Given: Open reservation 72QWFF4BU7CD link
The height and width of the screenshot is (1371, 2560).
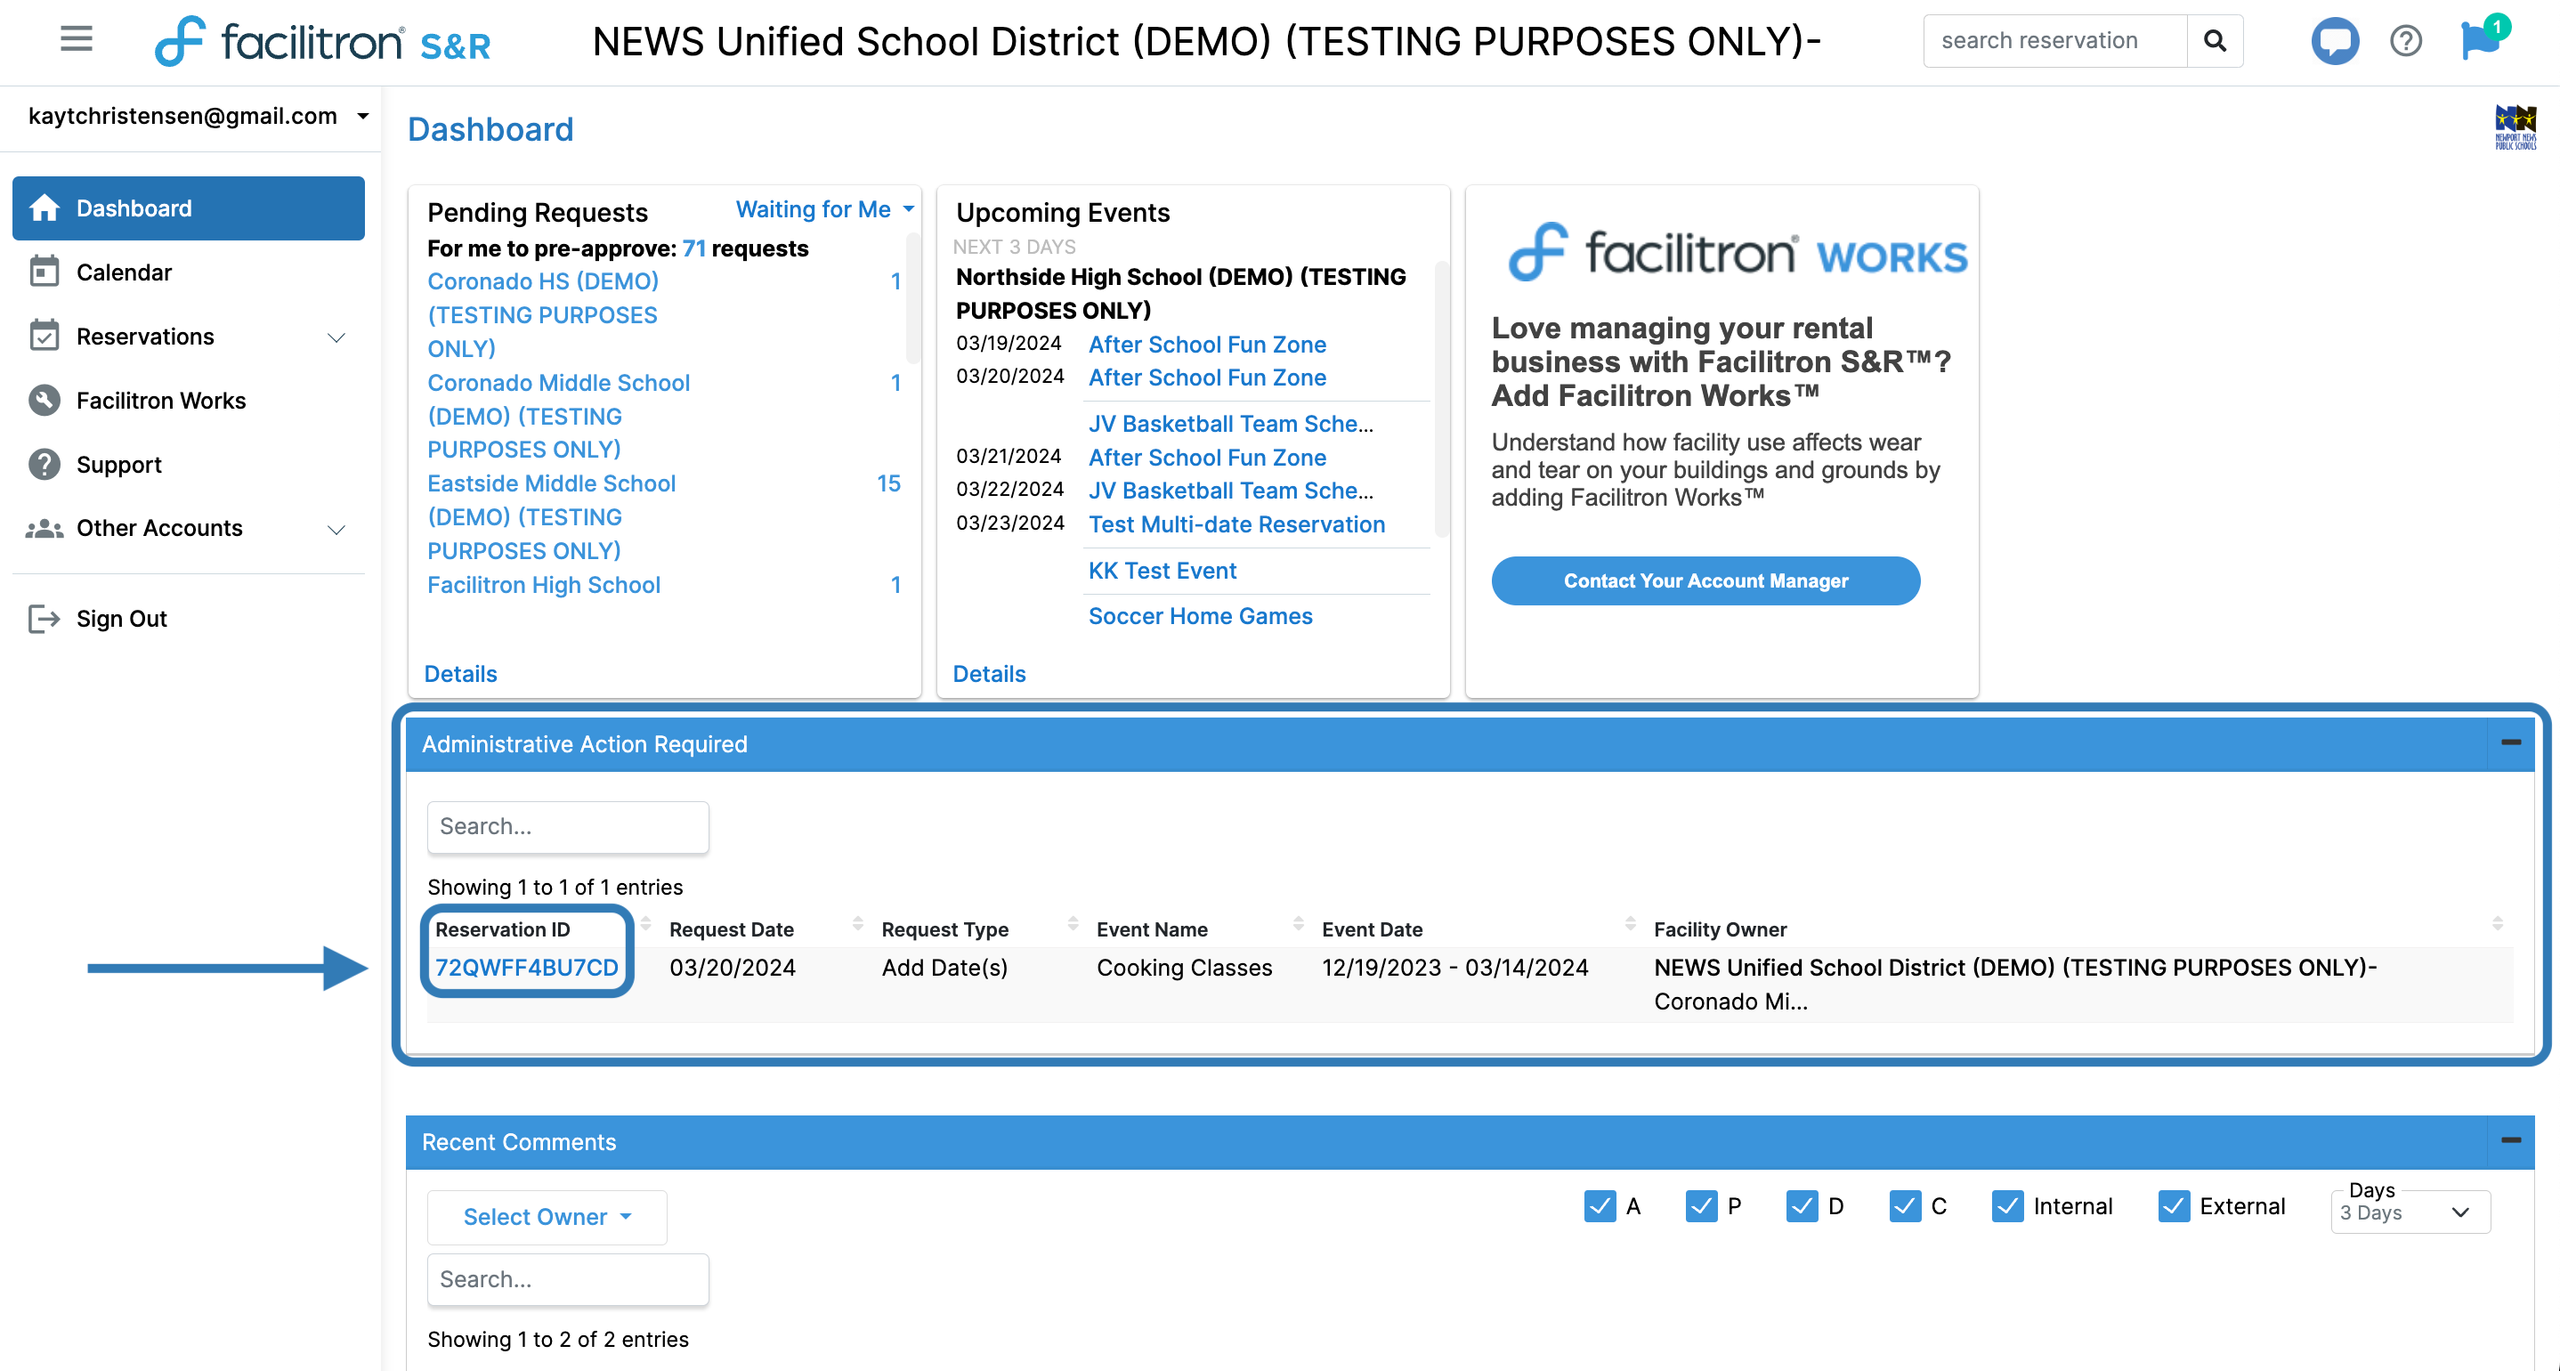Looking at the screenshot, I should [x=526, y=968].
